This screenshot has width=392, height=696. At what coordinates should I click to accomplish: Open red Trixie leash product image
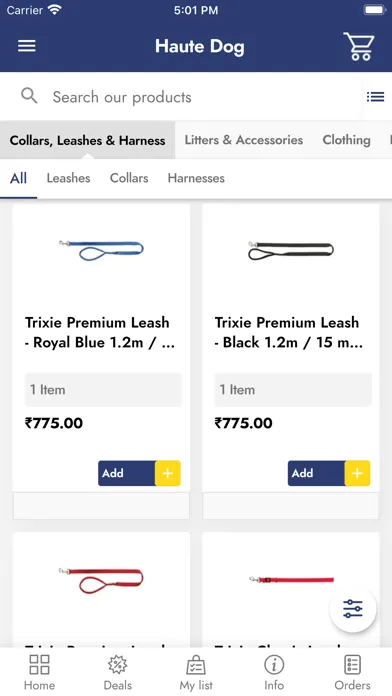pyautogui.click(x=101, y=580)
